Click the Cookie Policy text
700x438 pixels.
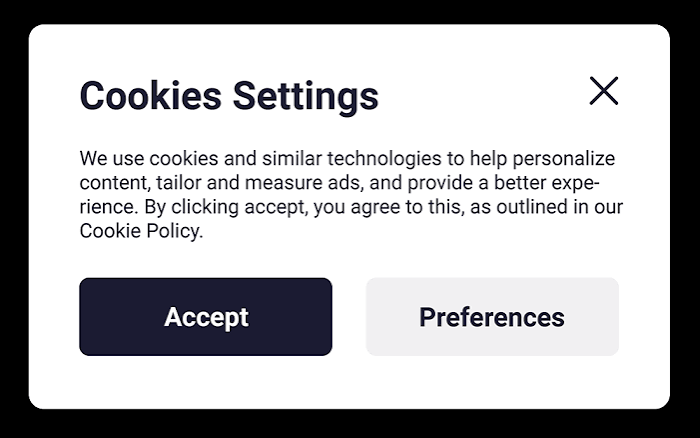click(141, 231)
